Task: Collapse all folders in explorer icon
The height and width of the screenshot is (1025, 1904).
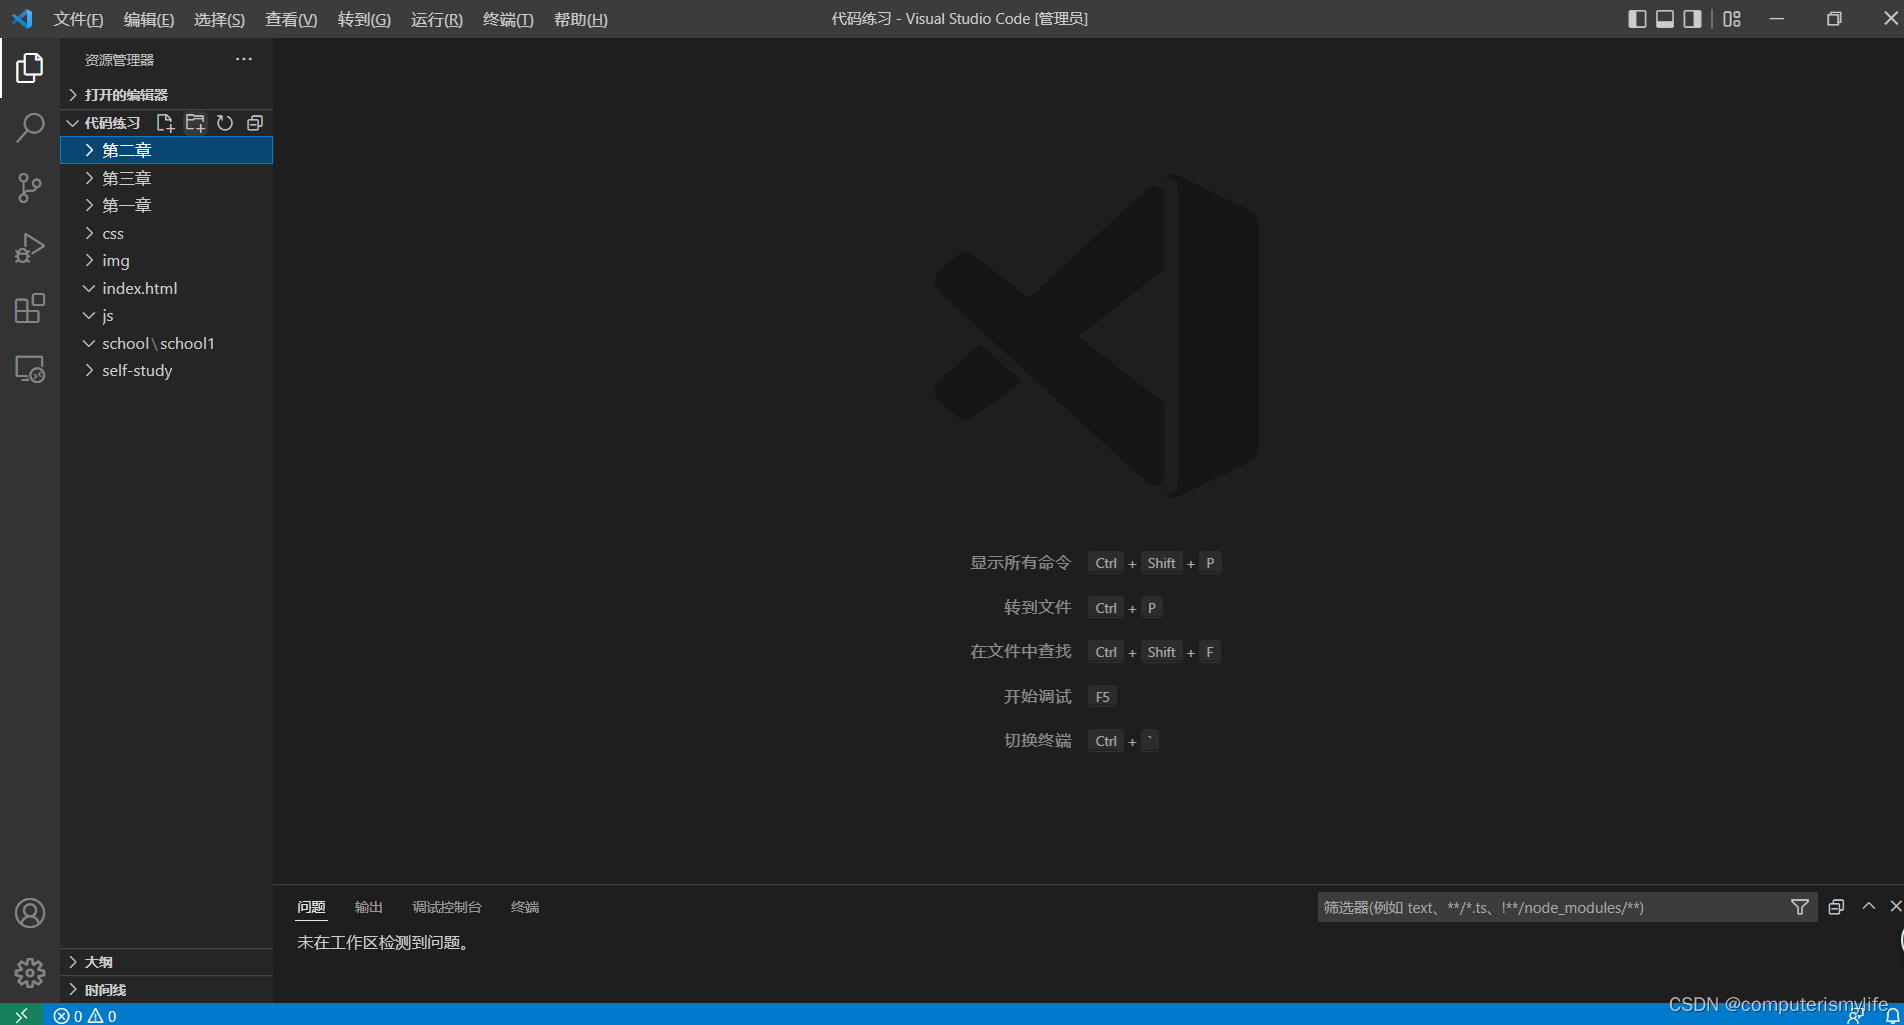Action: point(255,123)
